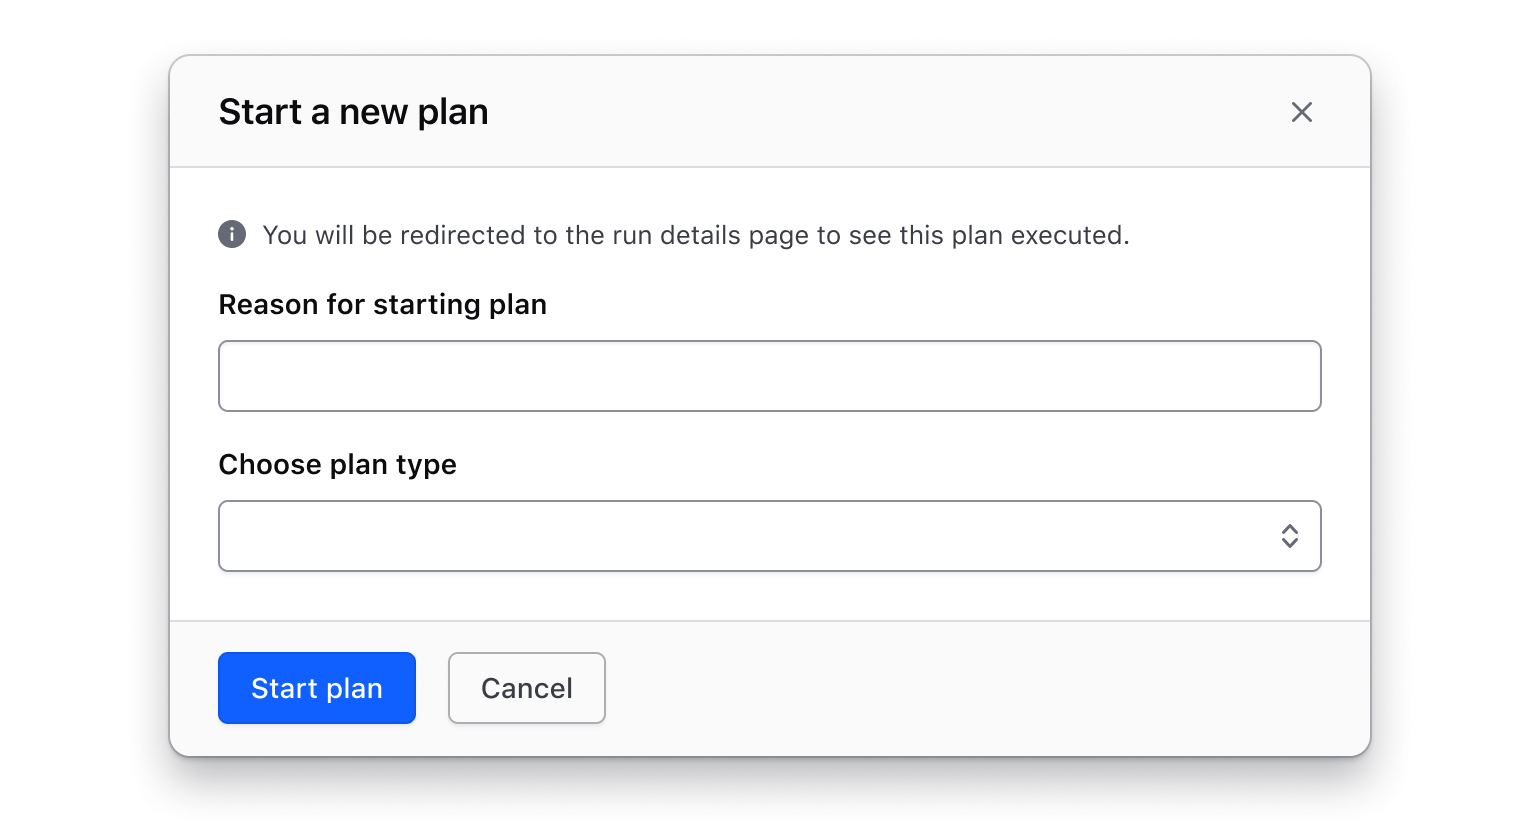The image size is (1540, 828).
Task: Focus the Reason for starting plan field
Action: coord(769,376)
